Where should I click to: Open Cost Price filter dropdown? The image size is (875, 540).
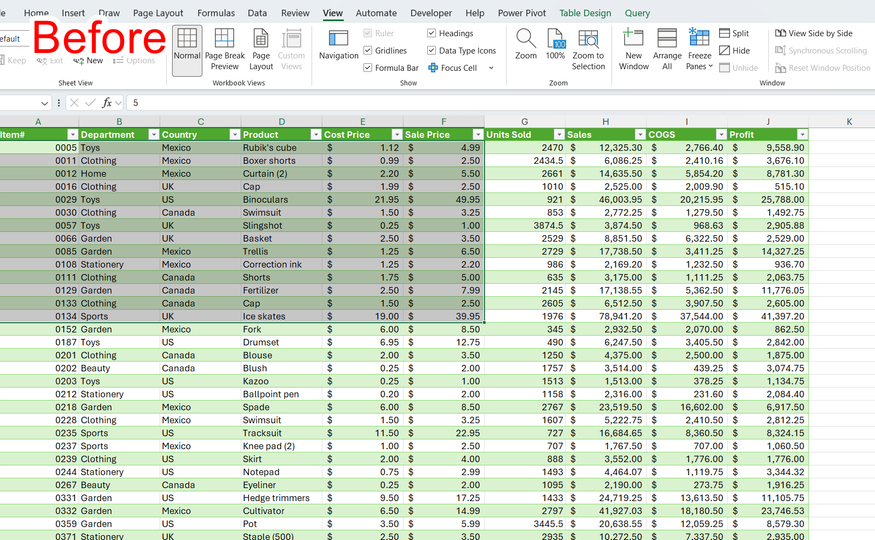[397, 134]
